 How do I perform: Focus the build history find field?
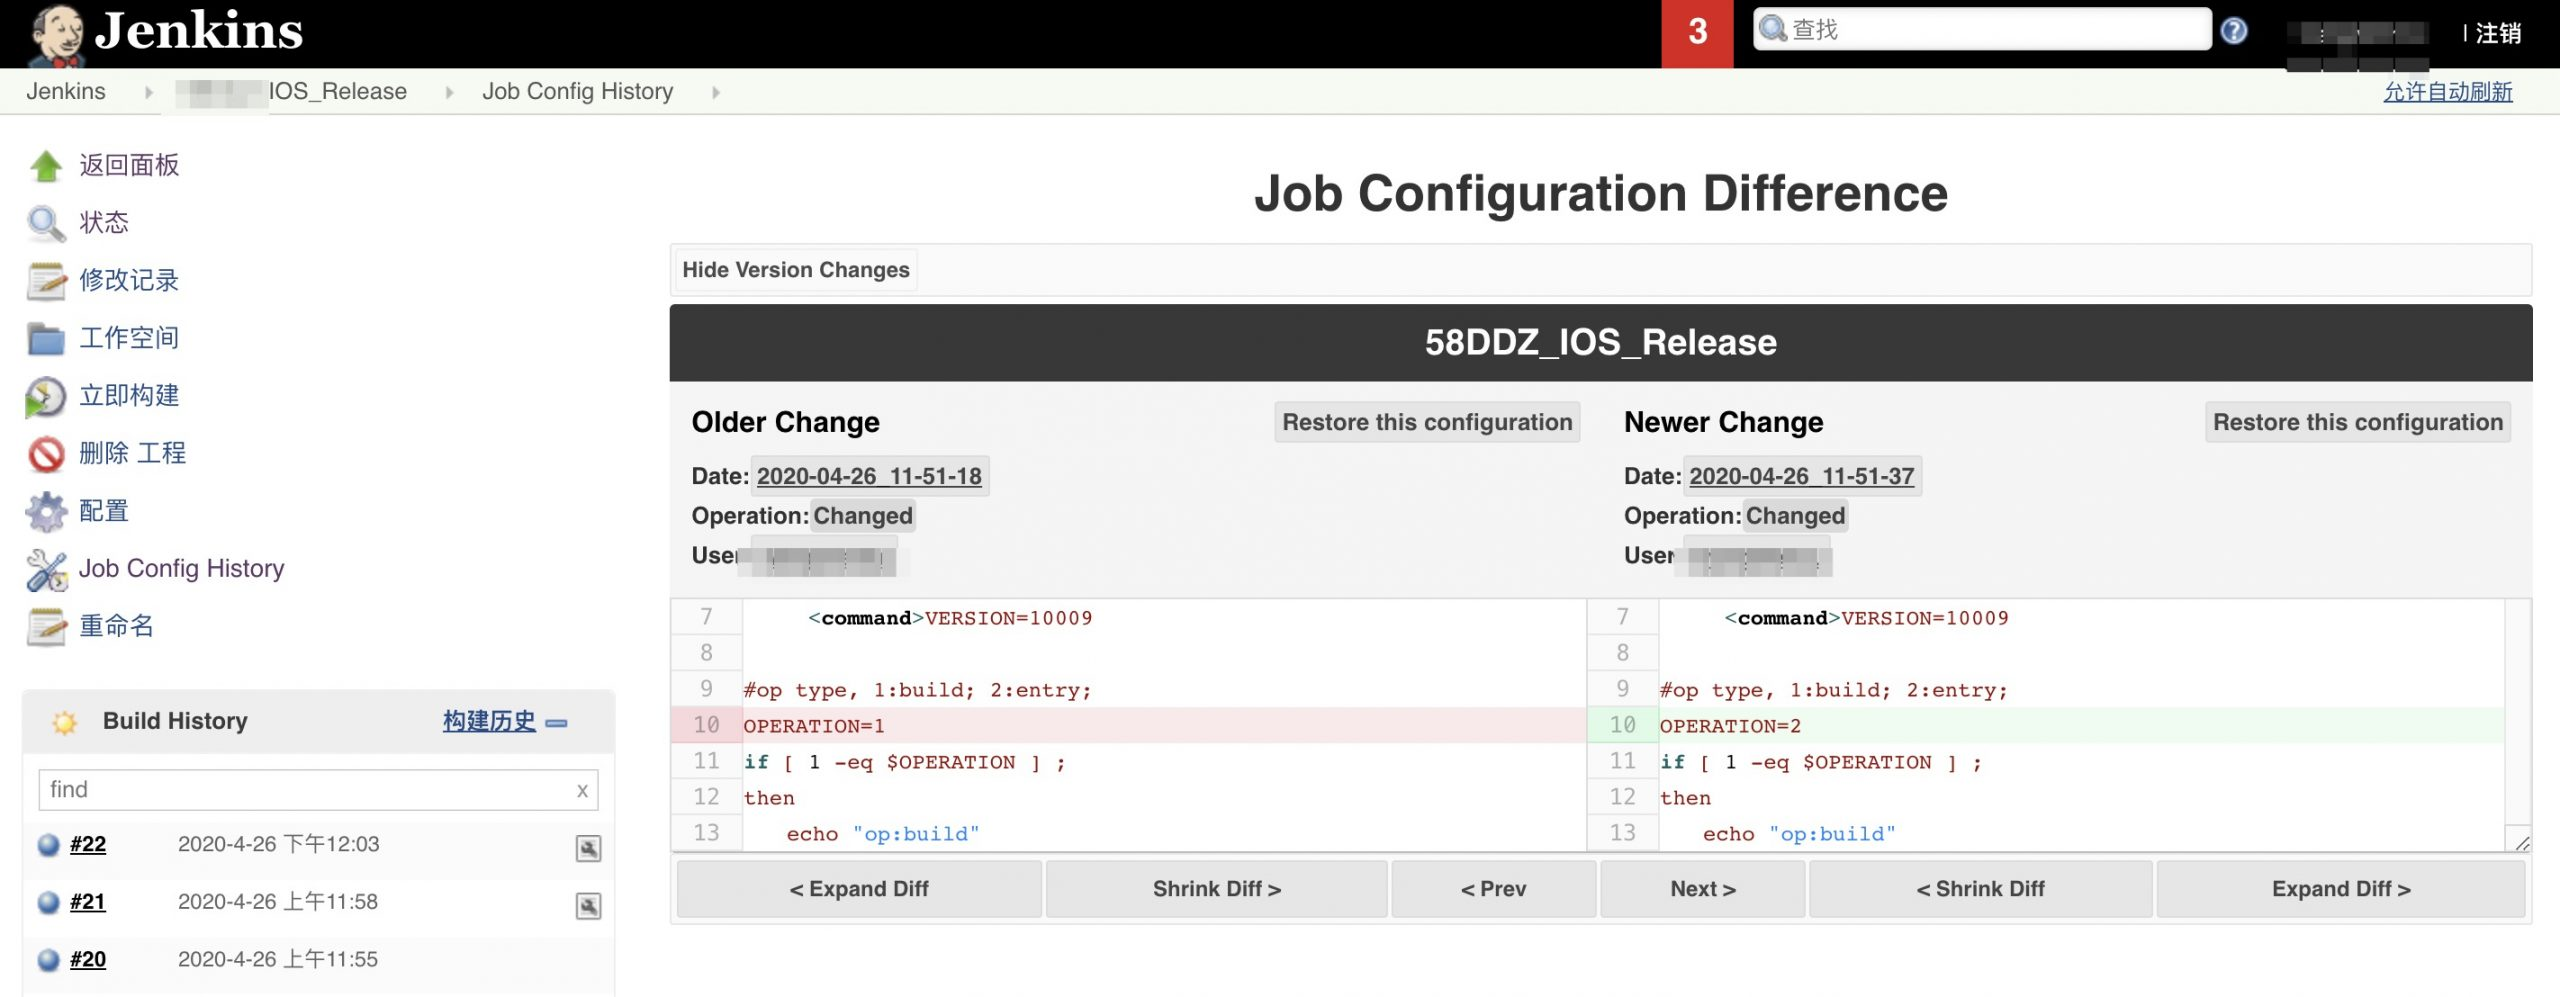point(318,790)
